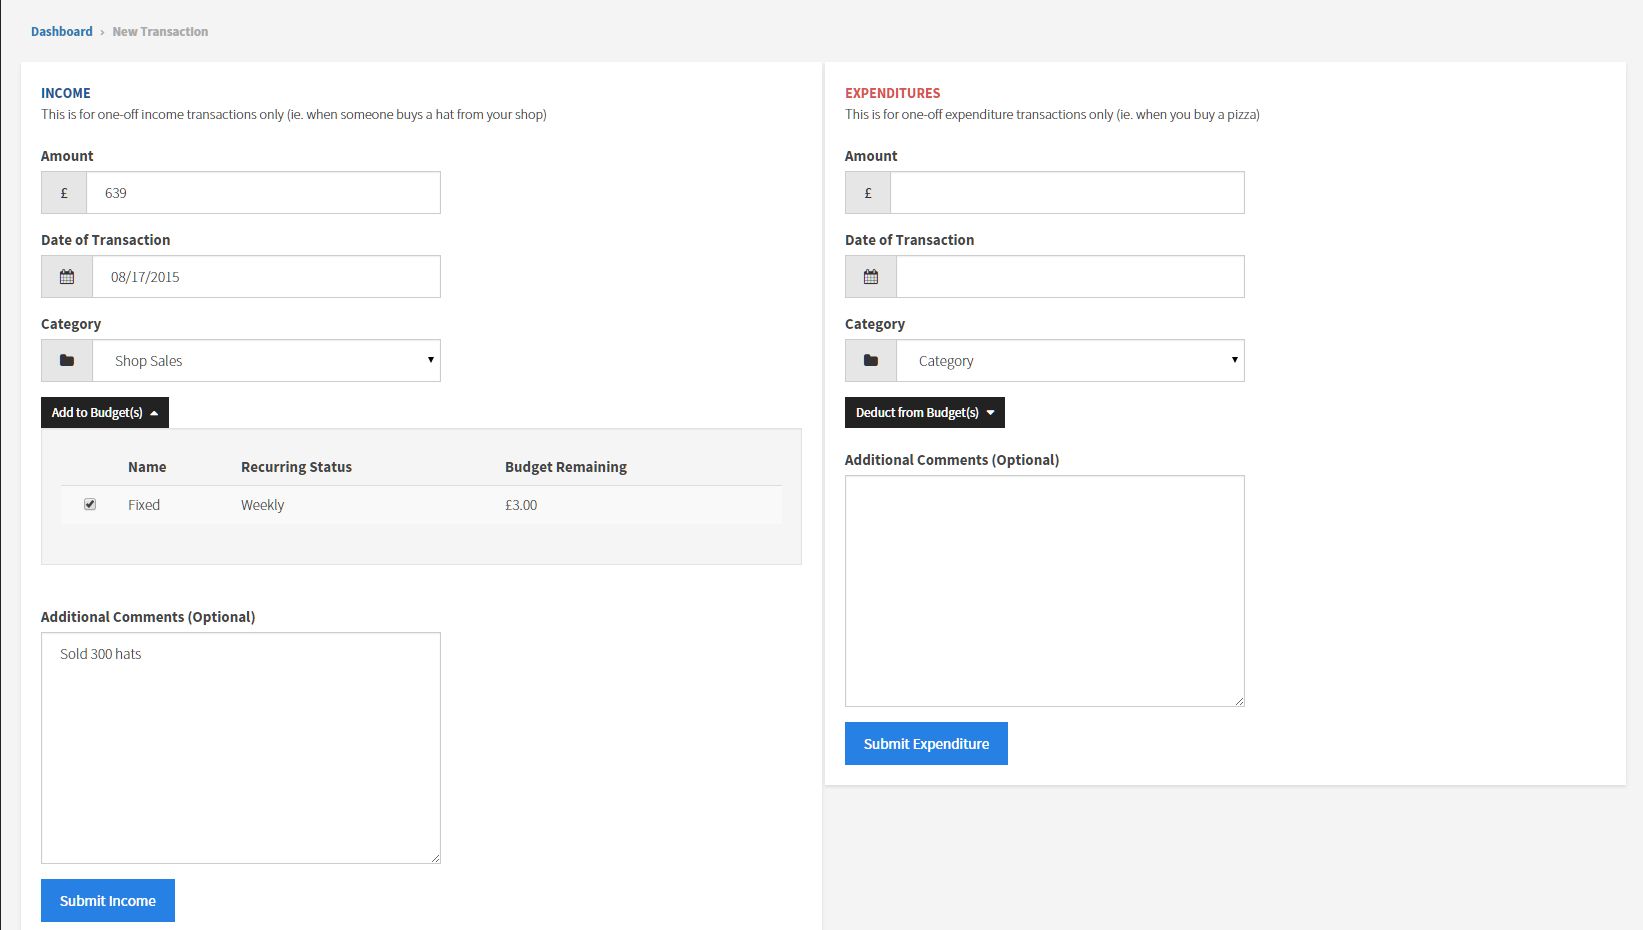The height and width of the screenshot is (930, 1643).
Task: Open the expenditure Category dropdown
Action: (x=1070, y=361)
